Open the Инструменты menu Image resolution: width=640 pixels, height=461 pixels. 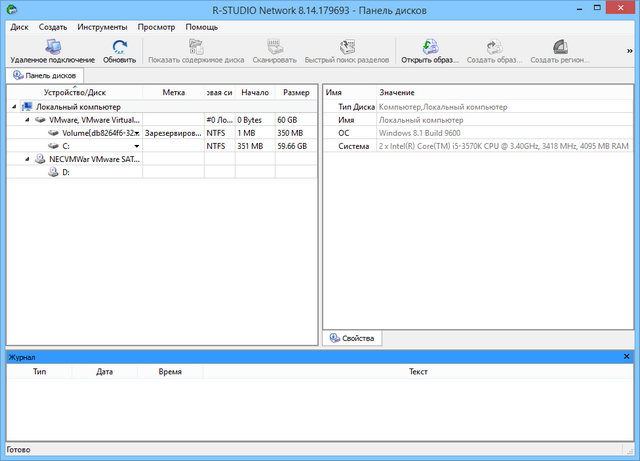101,27
